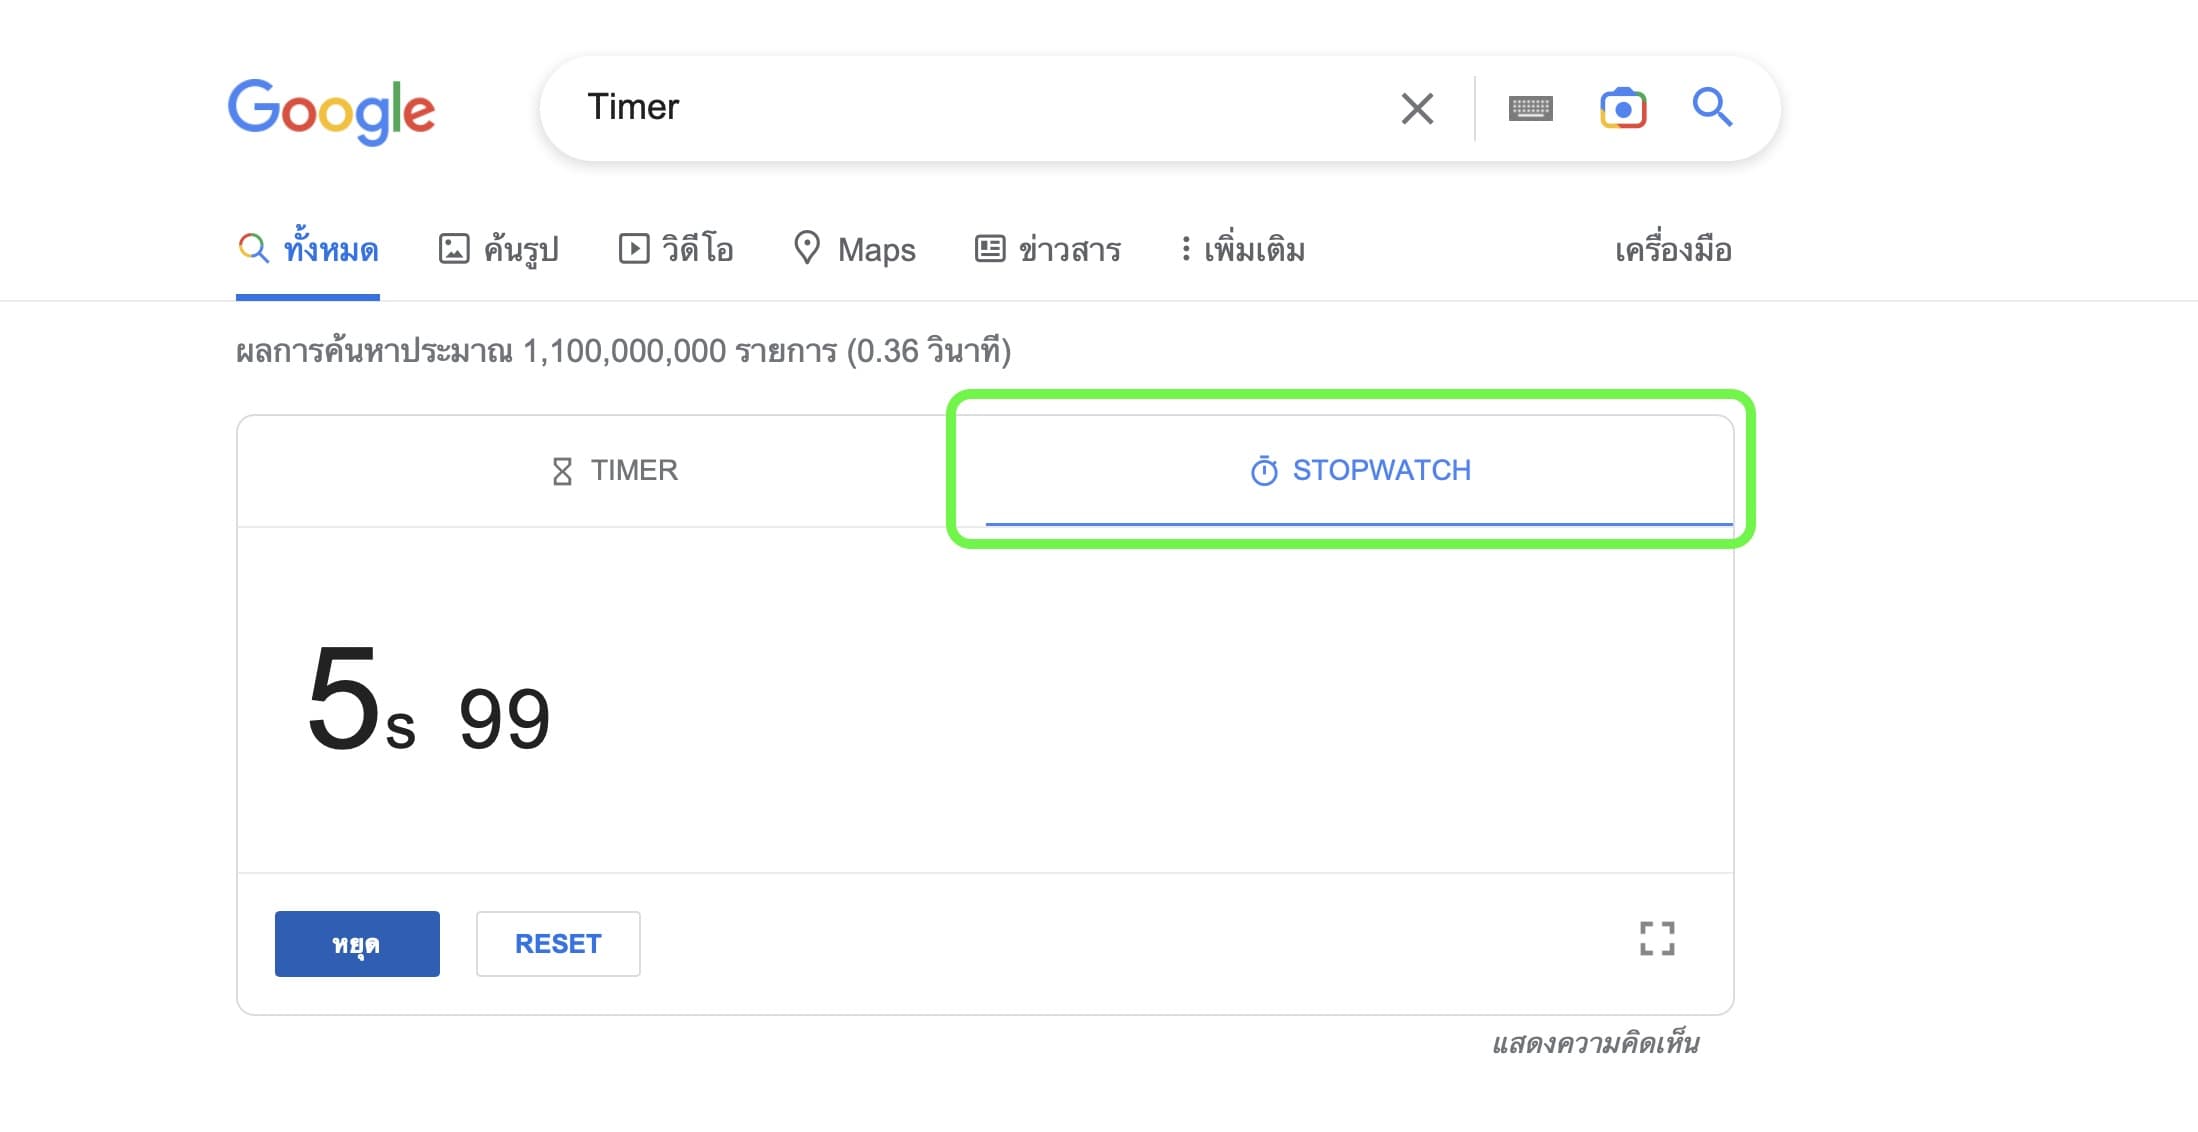
Task: Open the ข่าวสาร news tab
Action: click(1048, 249)
